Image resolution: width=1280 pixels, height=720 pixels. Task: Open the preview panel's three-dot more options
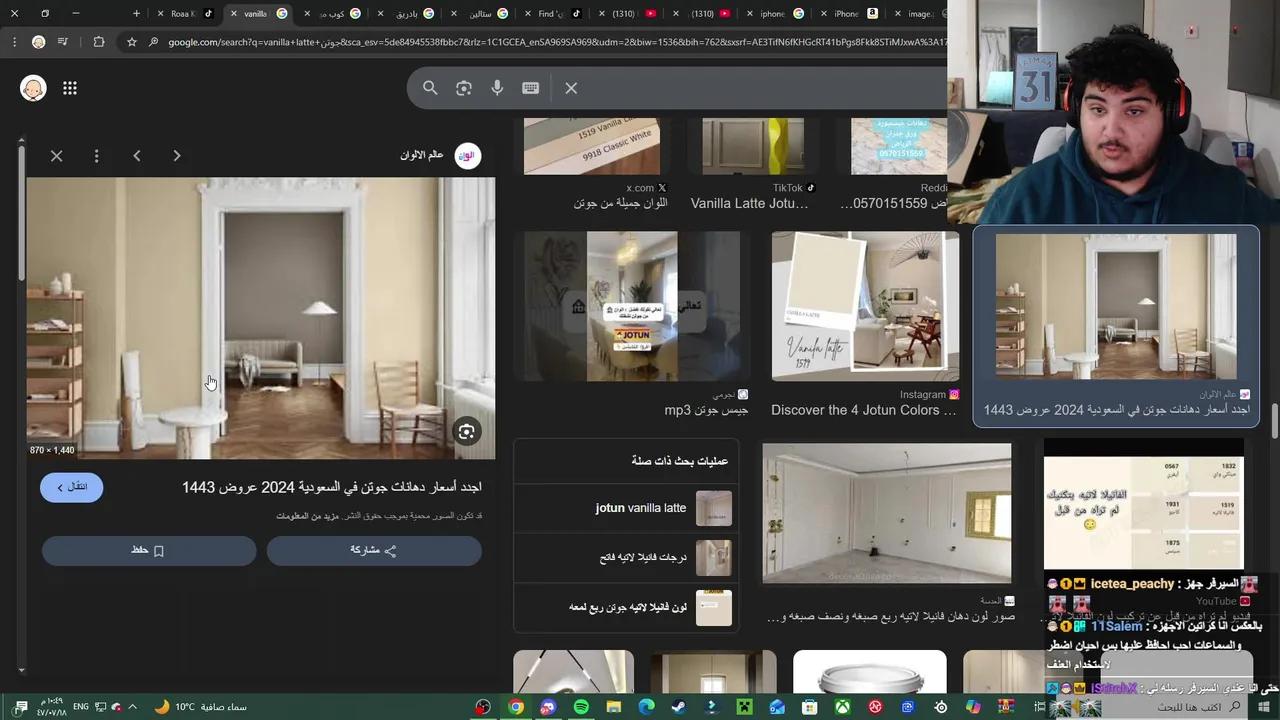pos(97,156)
